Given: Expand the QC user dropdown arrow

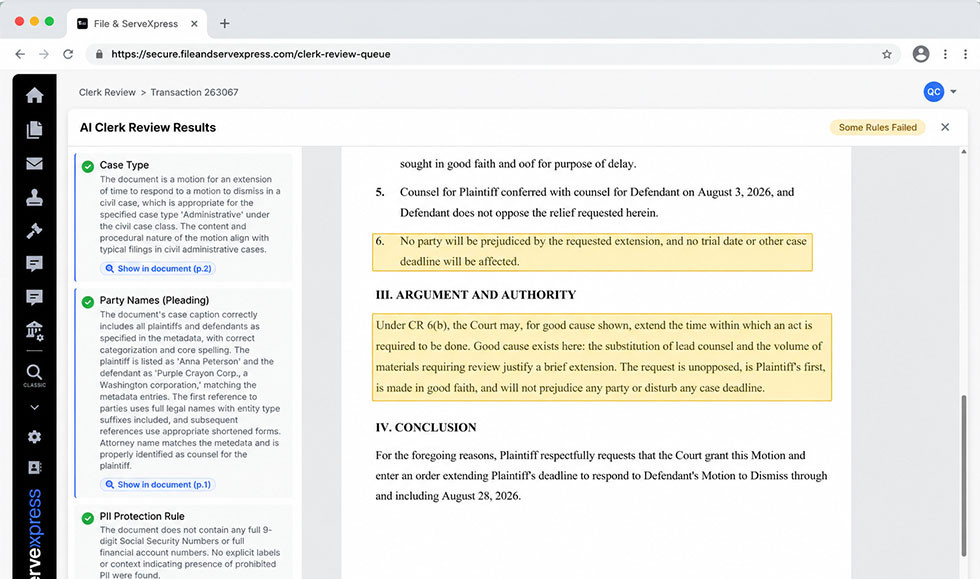Looking at the screenshot, I should (953, 92).
